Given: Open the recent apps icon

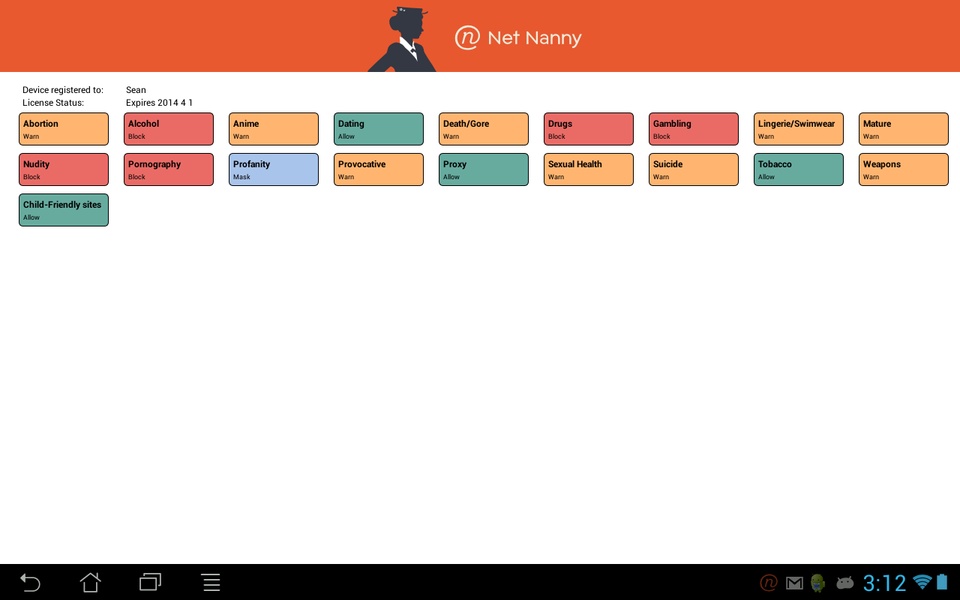Looking at the screenshot, I should point(150,582).
